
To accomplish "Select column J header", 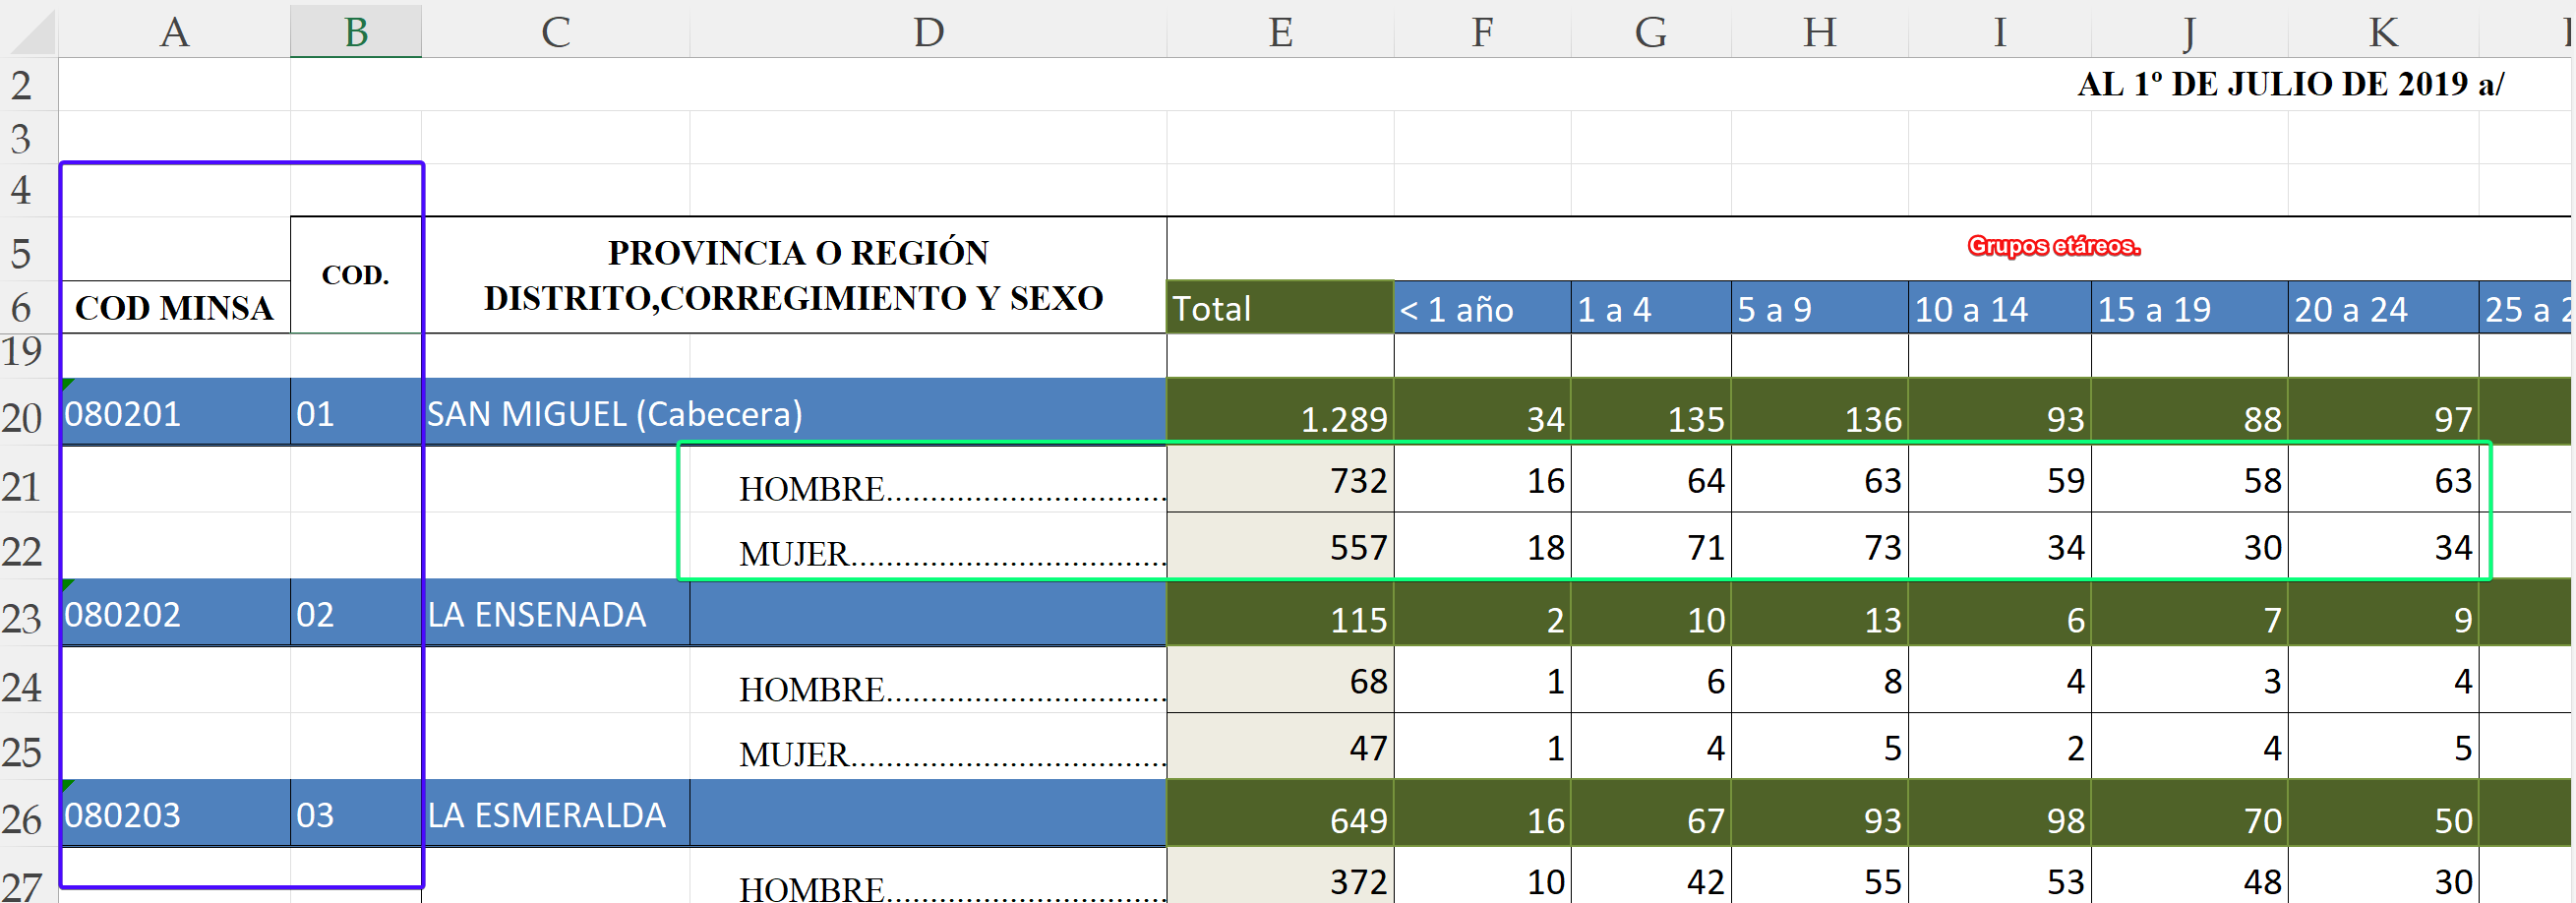I will coord(2189,32).
